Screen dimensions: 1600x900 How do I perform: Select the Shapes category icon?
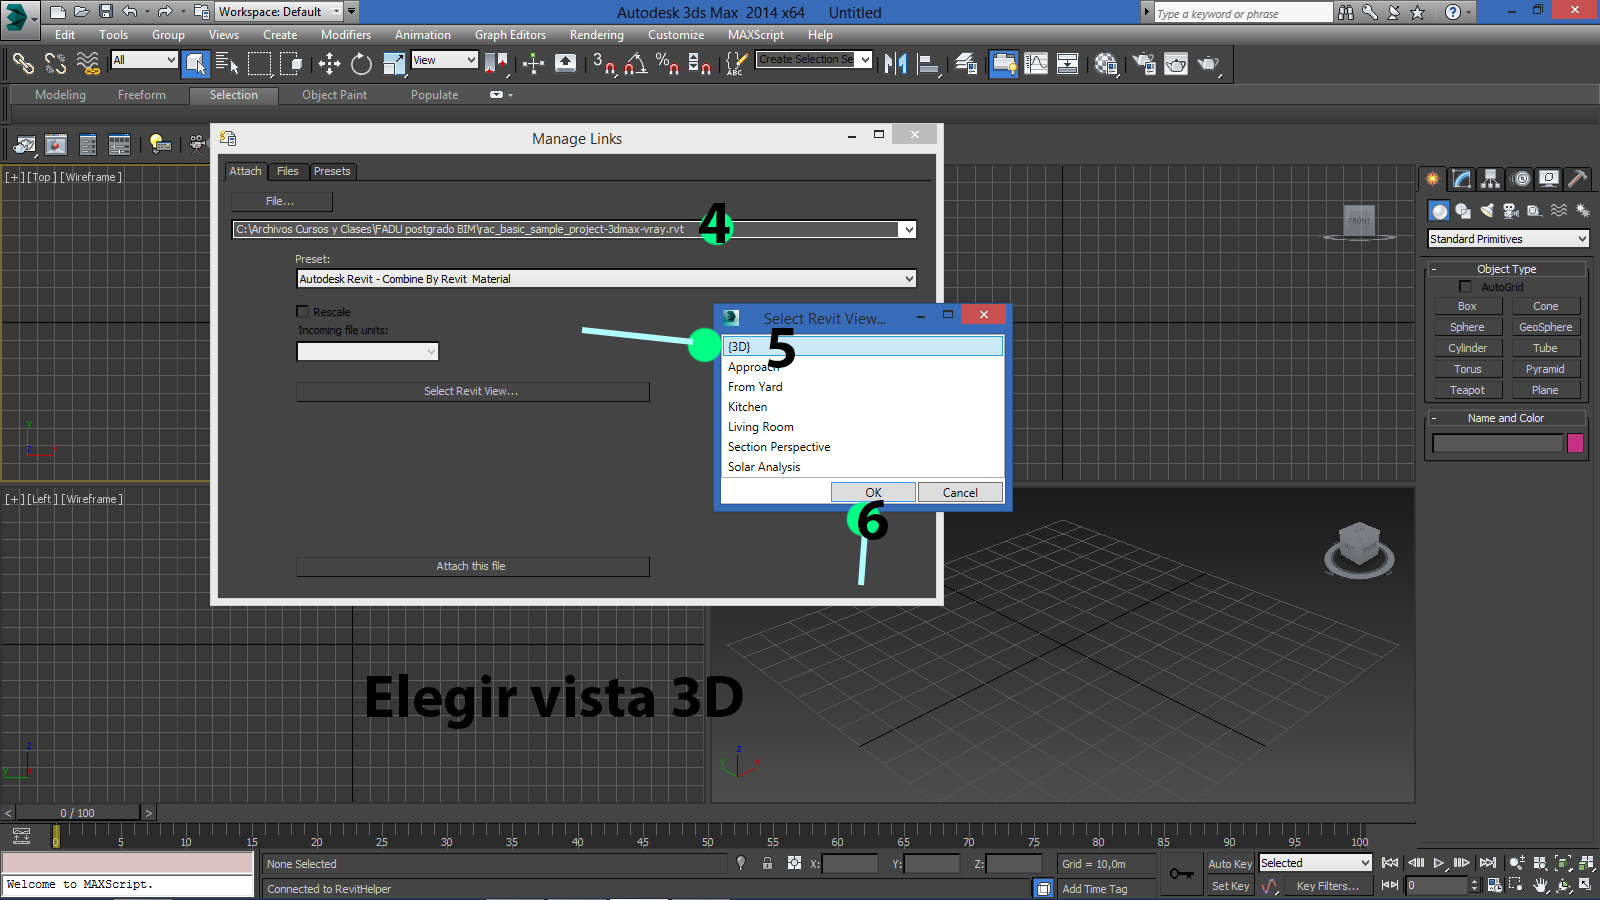[1463, 211]
